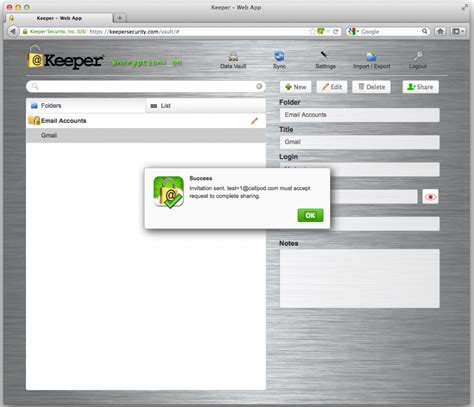Viewport: 474px width, 407px height.
Task: Click the New record button
Action: [296, 87]
